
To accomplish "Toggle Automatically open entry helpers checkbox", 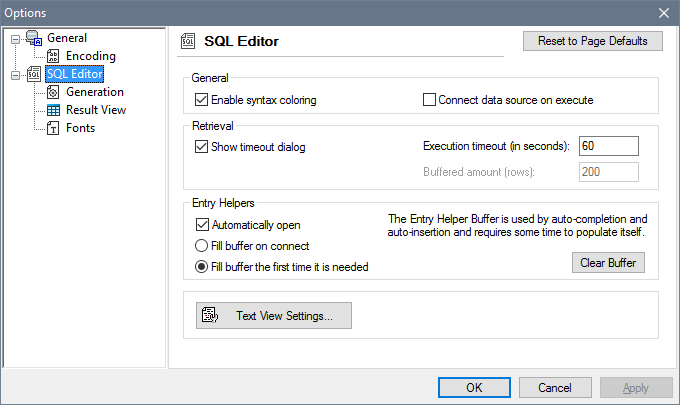I will tap(202, 225).
